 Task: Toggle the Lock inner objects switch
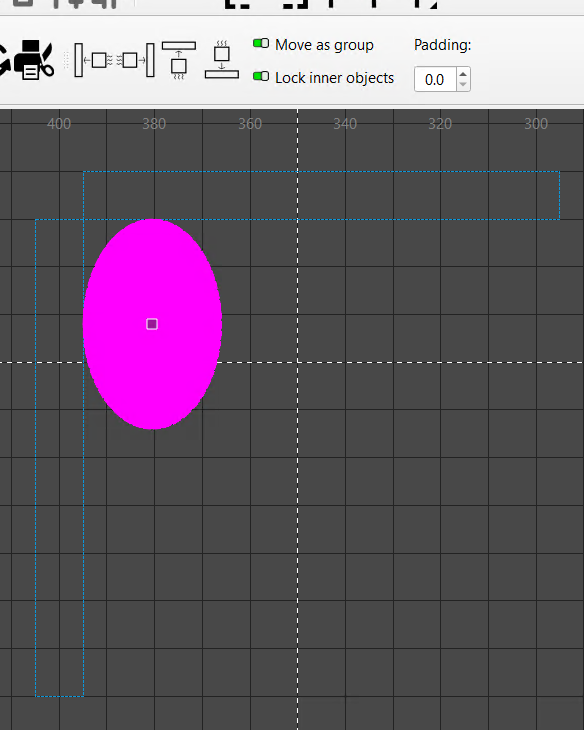click(x=261, y=76)
